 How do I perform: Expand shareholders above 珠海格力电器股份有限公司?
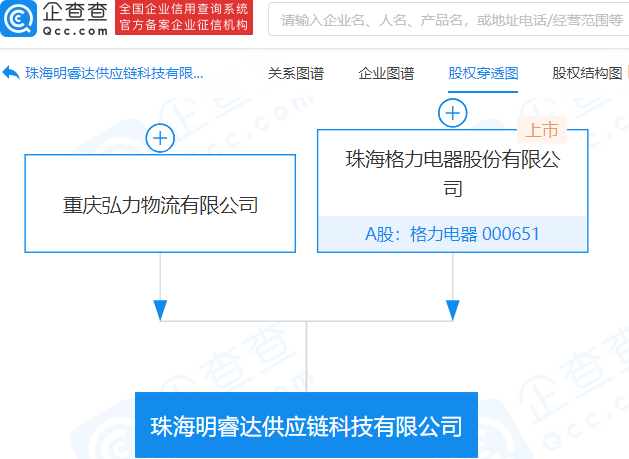tap(452, 113)
